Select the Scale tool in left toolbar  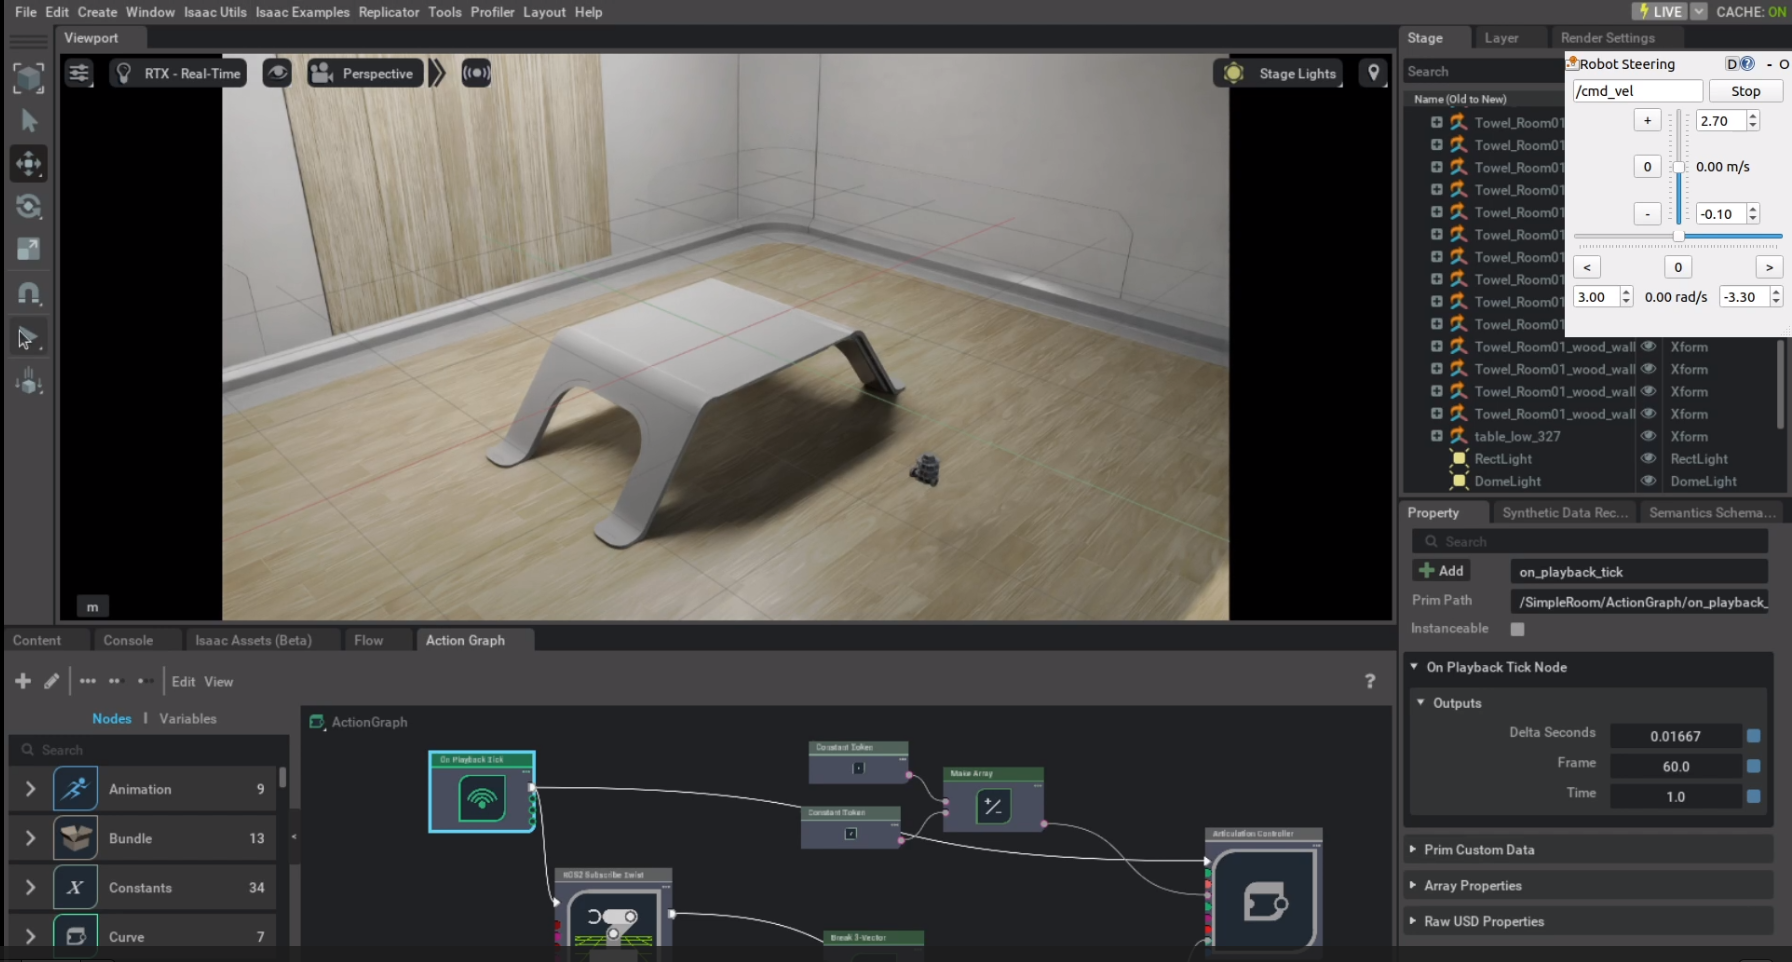tap(29, 250)
